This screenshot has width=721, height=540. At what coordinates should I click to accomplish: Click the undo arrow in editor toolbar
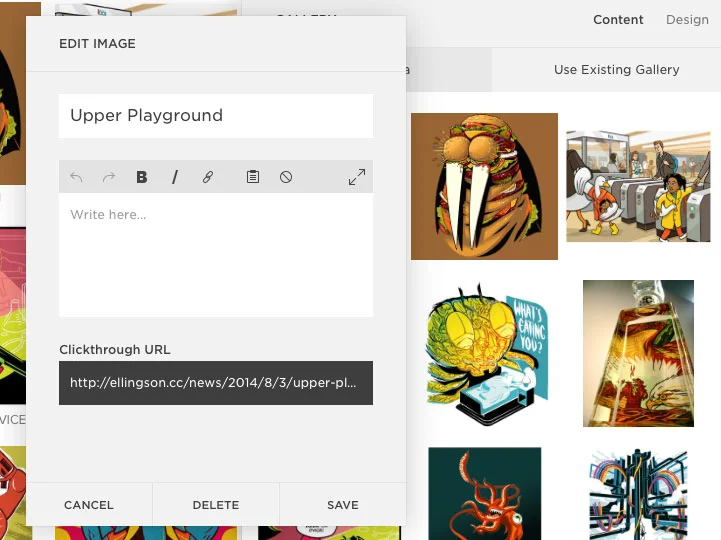pos(76,177)
